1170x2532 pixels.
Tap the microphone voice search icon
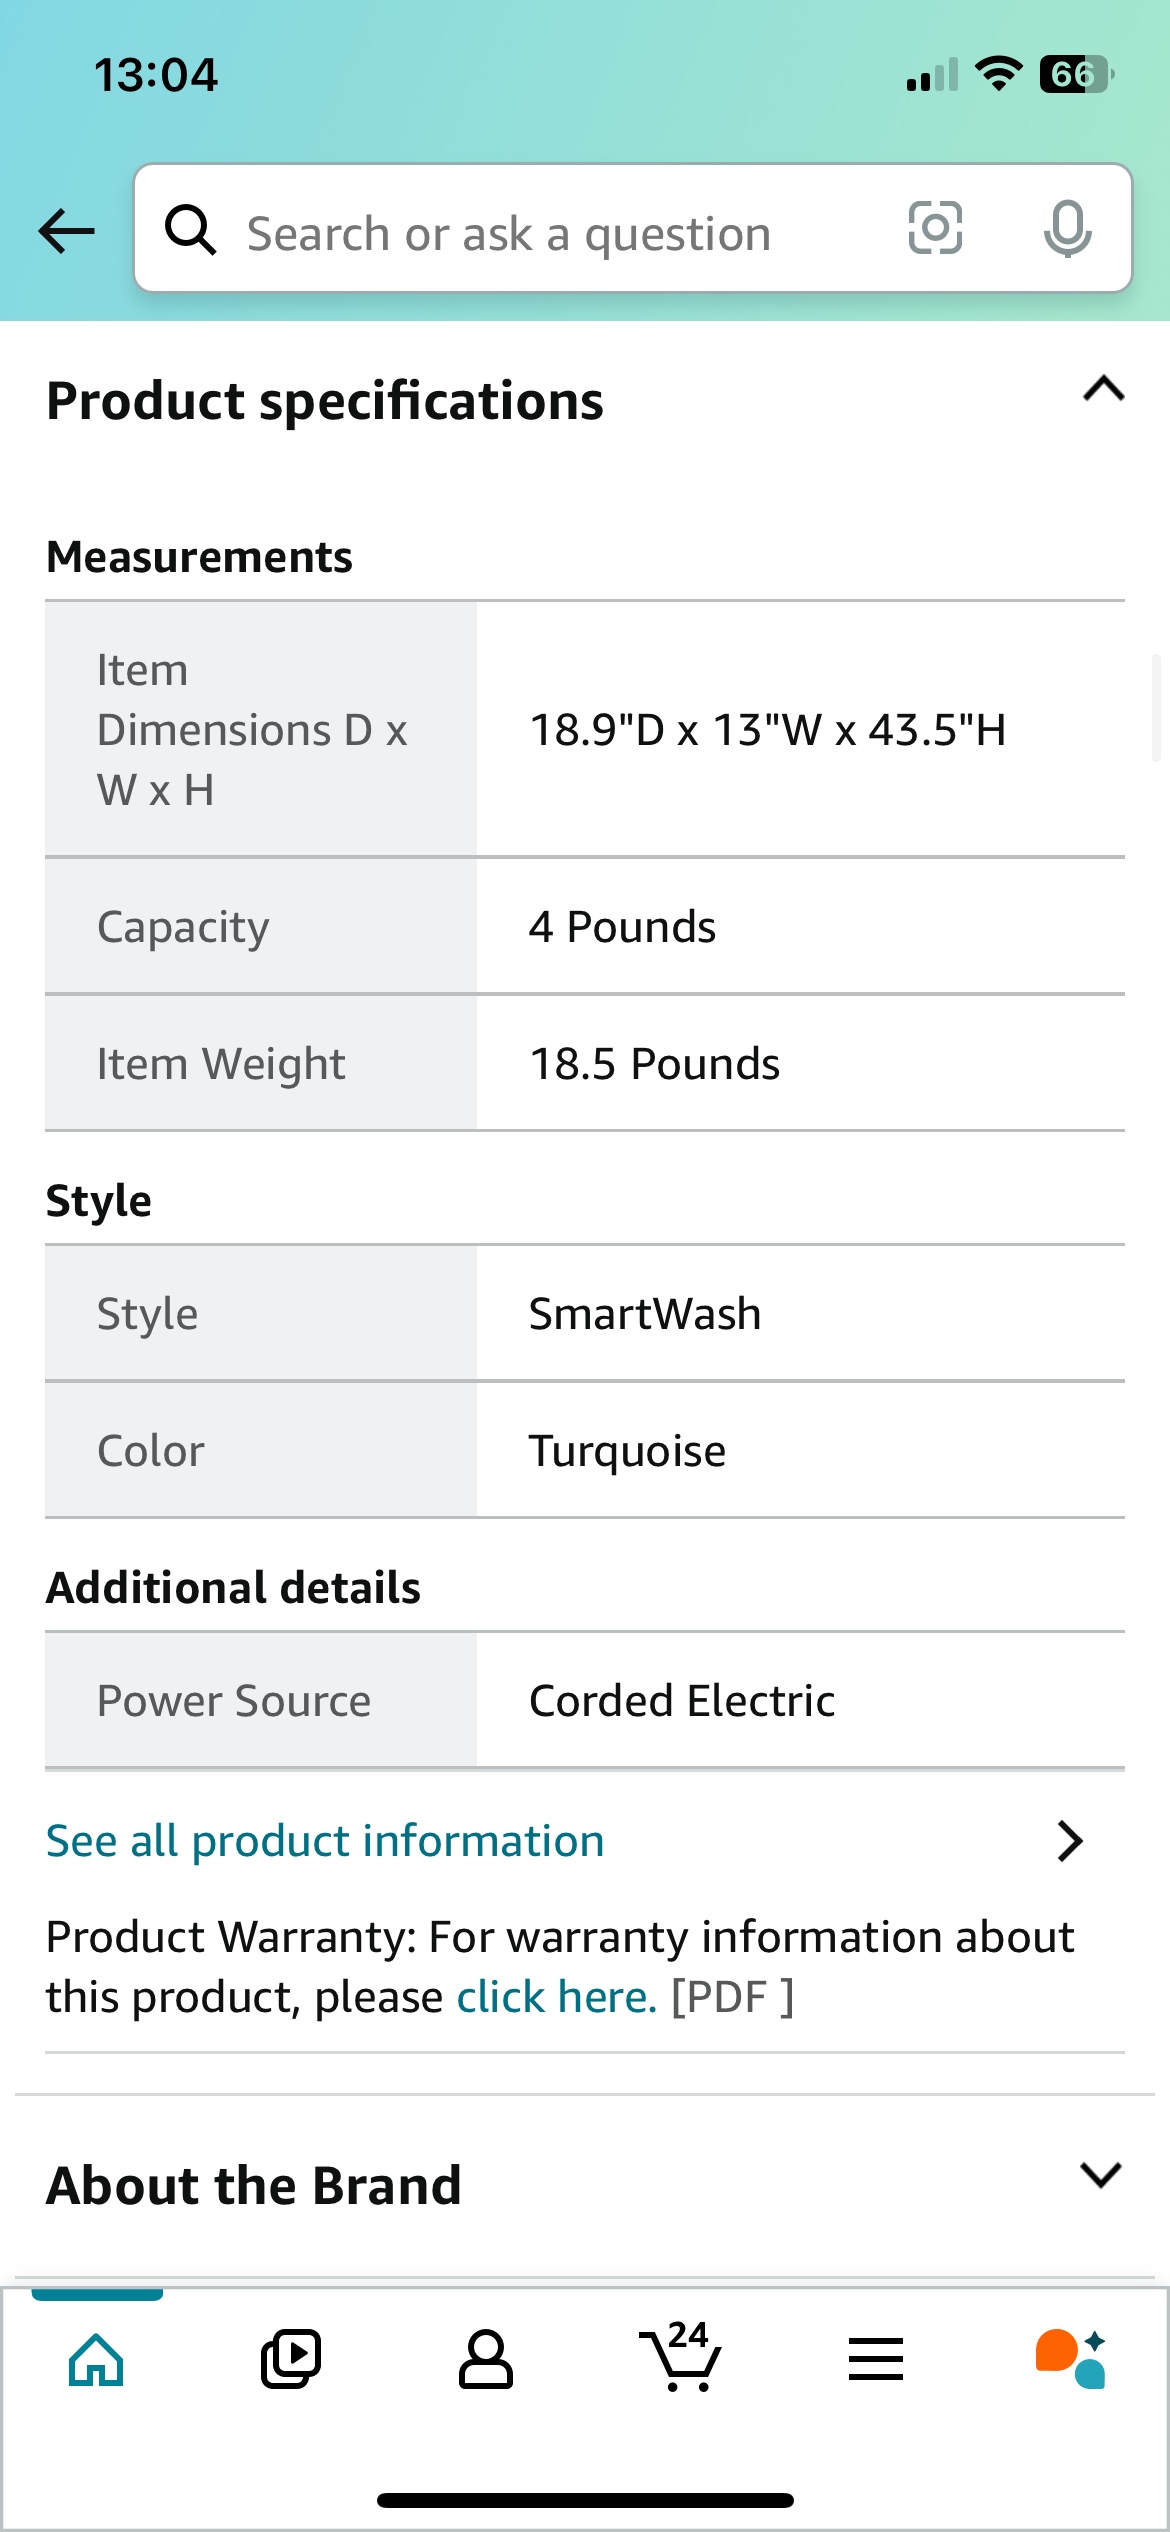(1067, 229)
